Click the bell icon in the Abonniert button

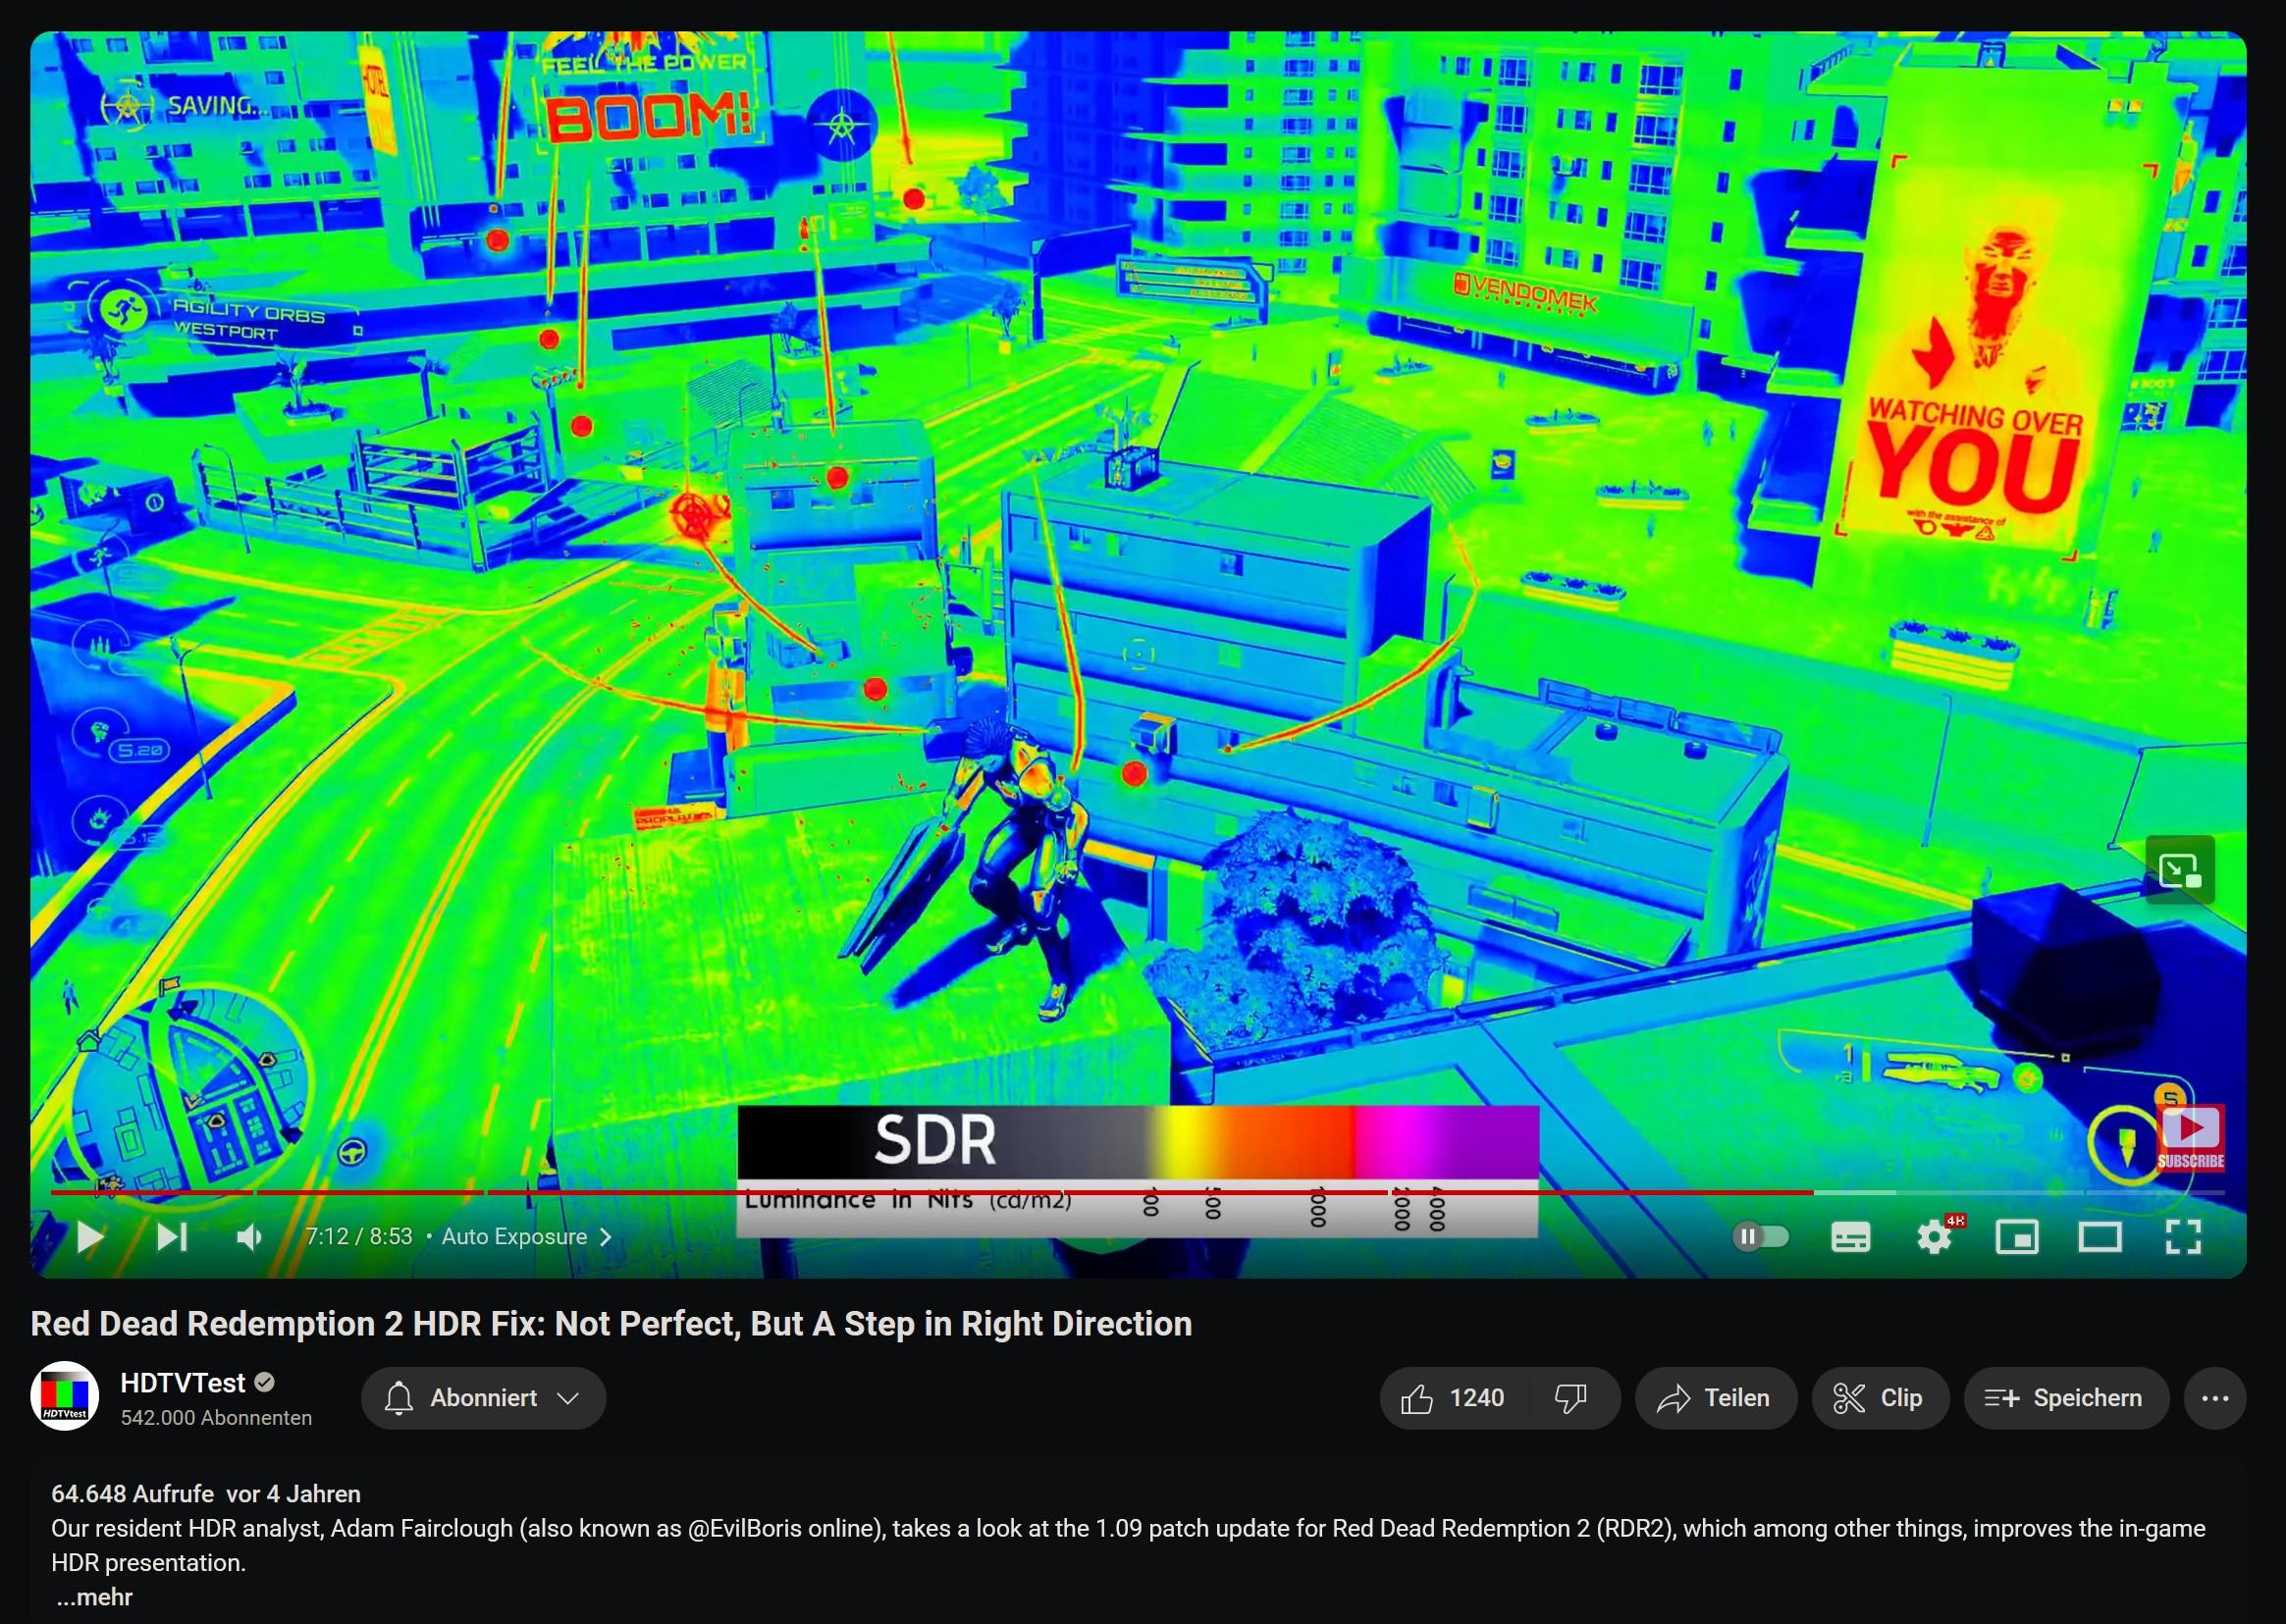[x=399, y=1398]
